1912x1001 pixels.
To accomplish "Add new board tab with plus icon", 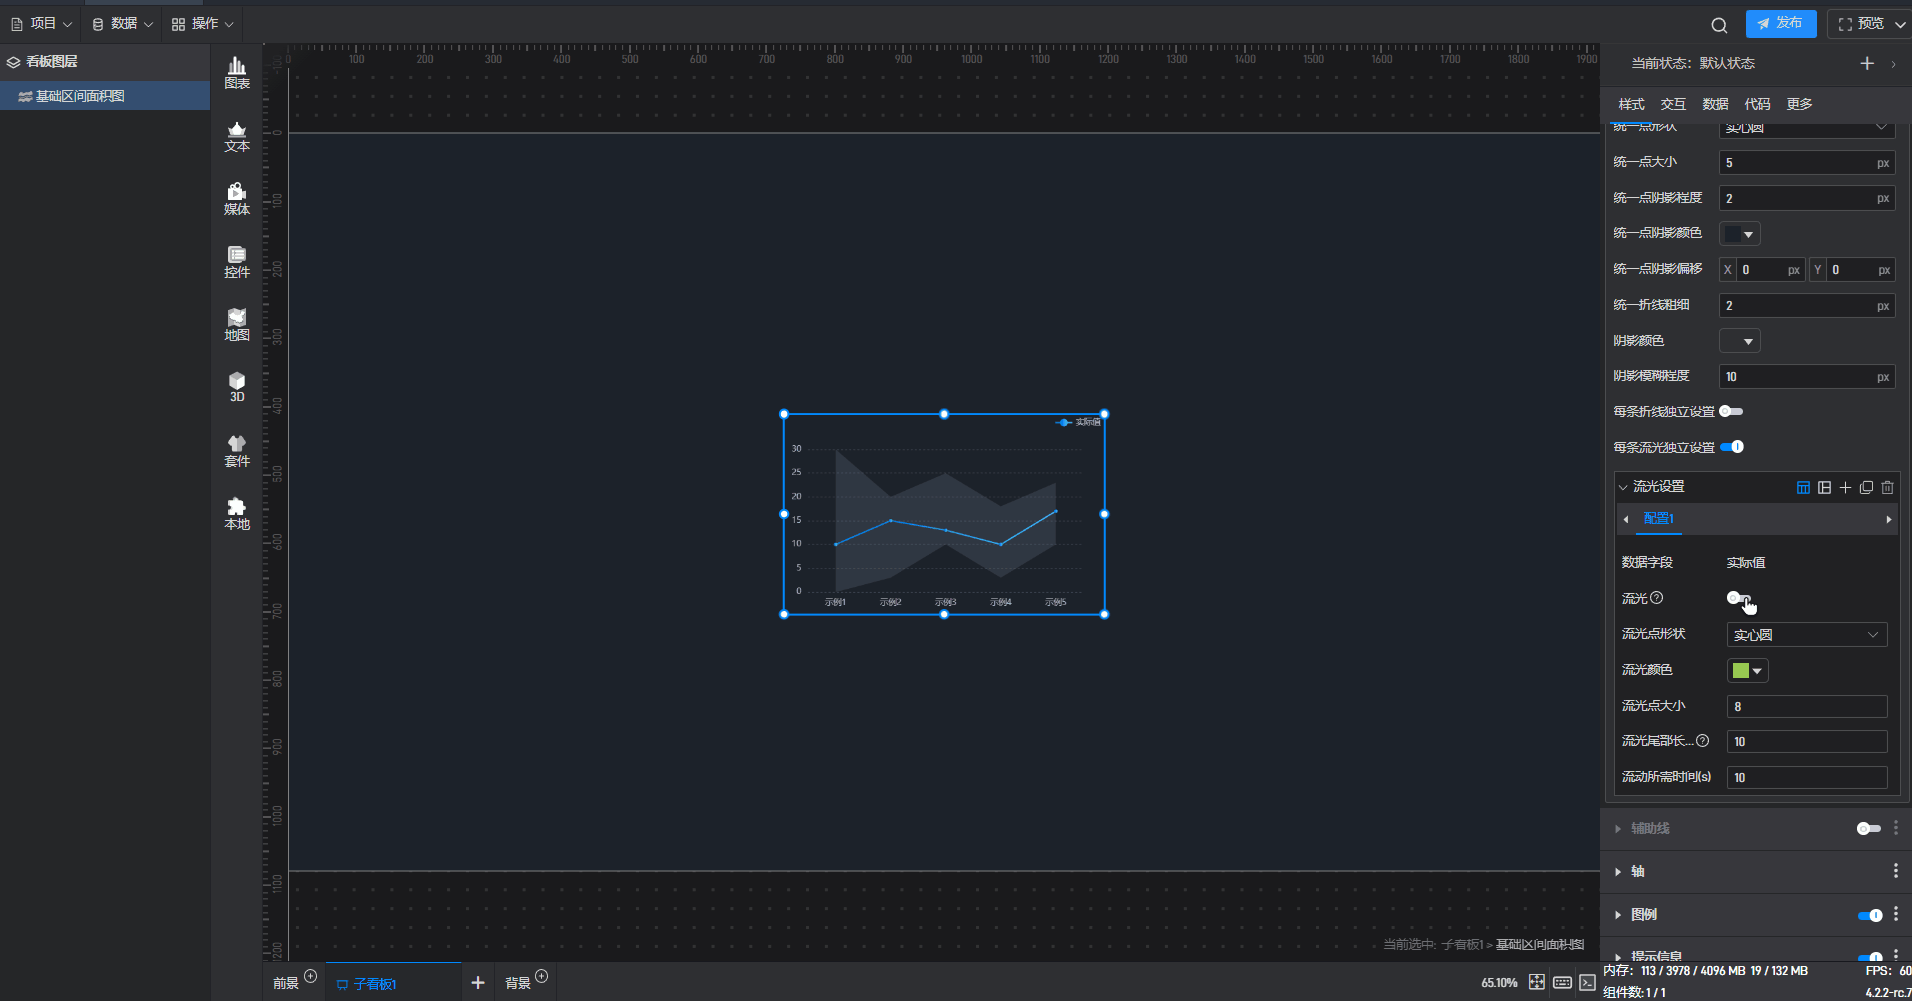I will [x=478, y=983].
